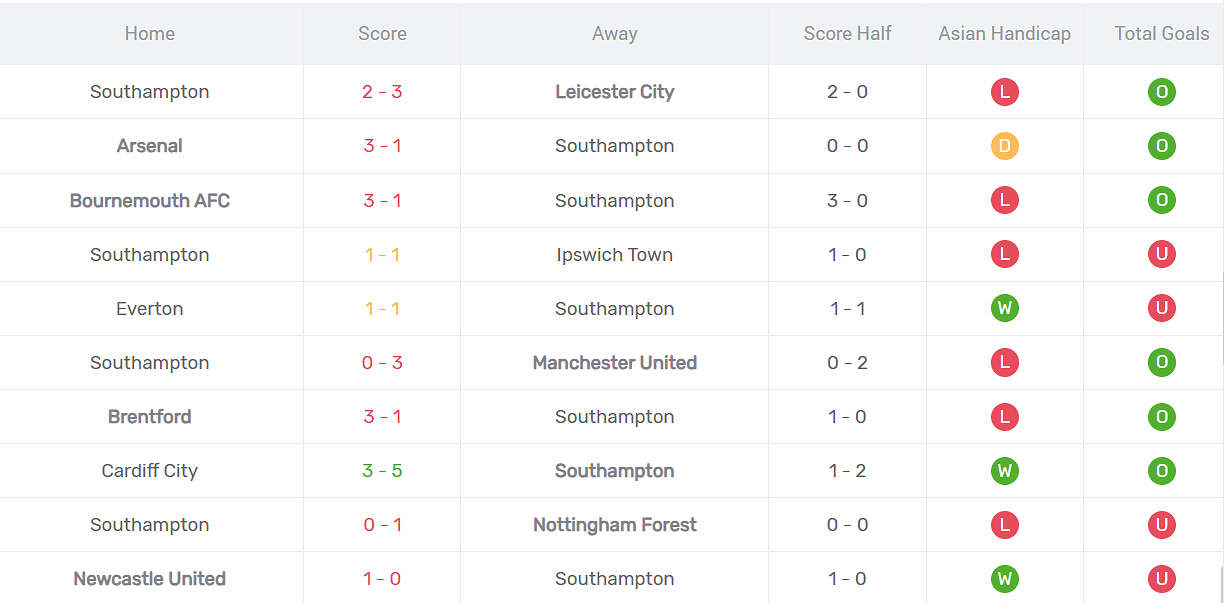Click red L handicap badge in Manchester United row
The width and height of the screenshot is (1224, 603).
[1004, 362]
